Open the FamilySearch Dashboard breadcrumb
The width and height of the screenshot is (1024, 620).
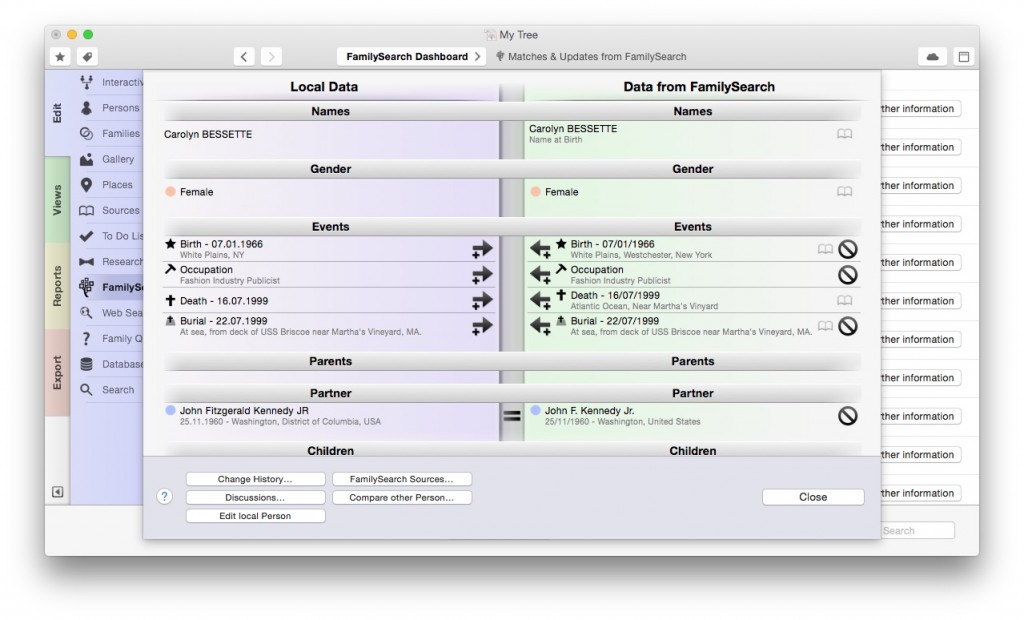(411, 57)
